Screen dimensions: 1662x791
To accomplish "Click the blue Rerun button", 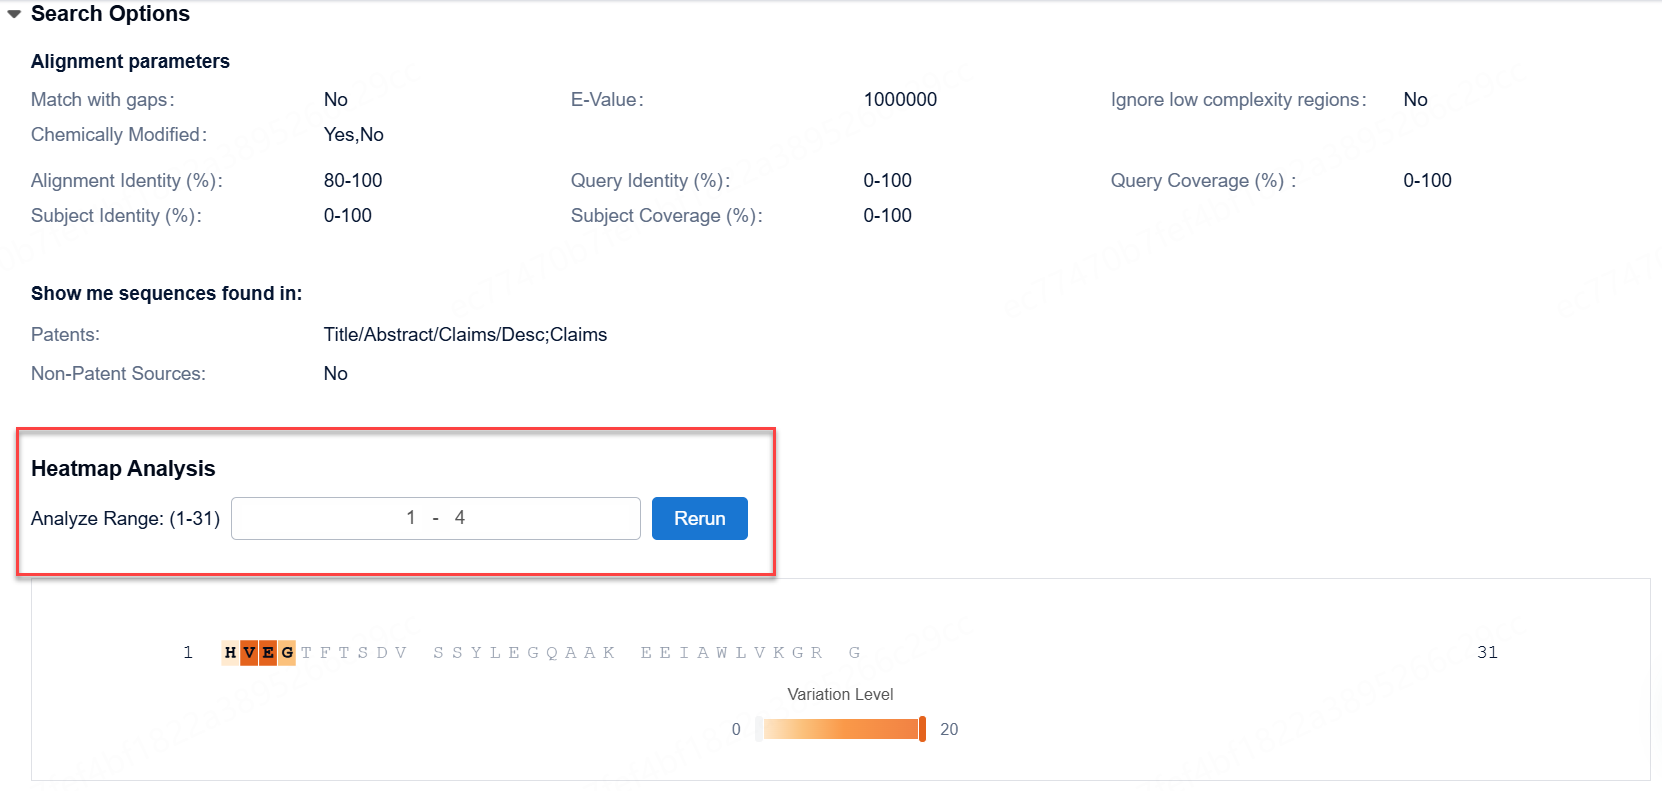I will click(x=699, y=518).
